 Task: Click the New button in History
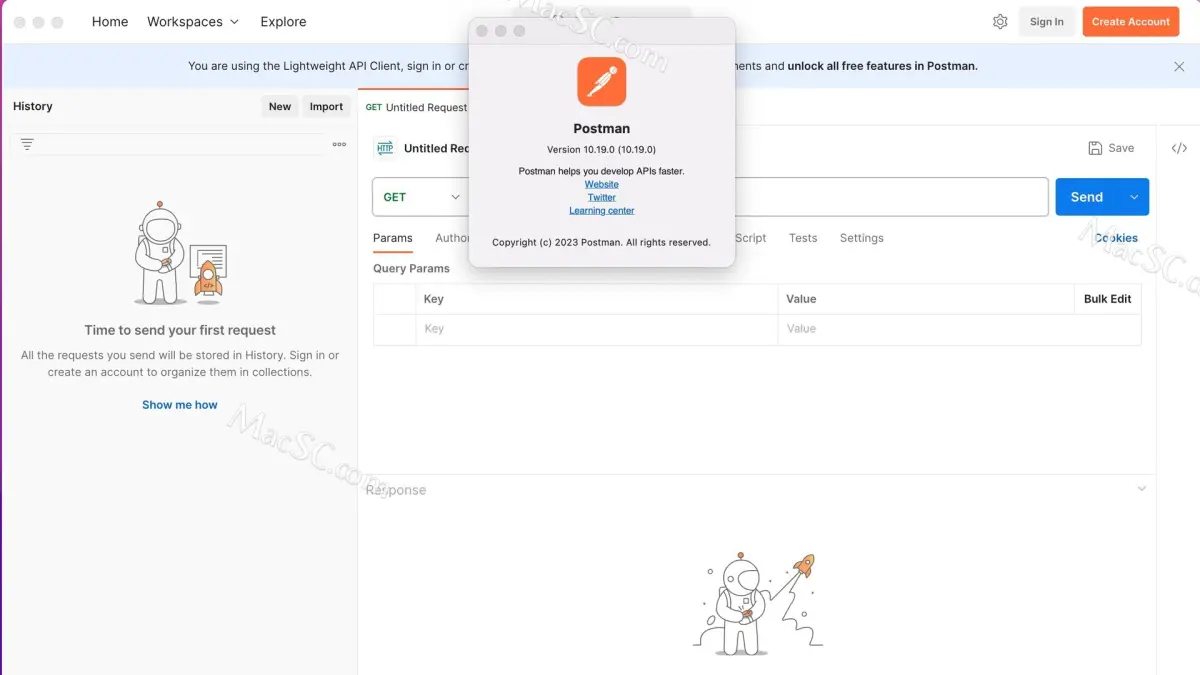pyautogui.click(x=280, y=107)
